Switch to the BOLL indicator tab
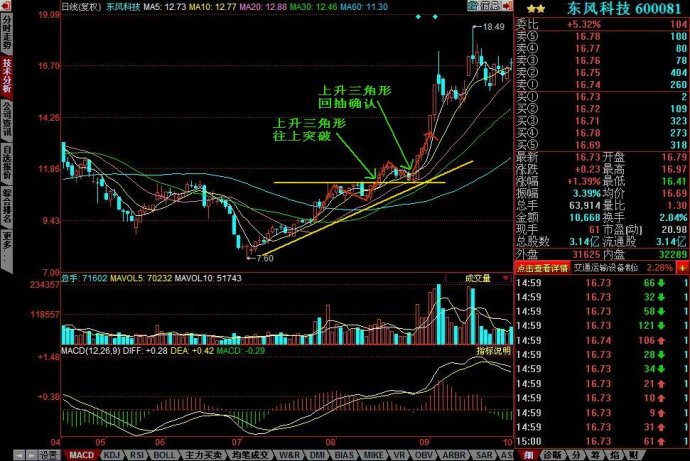Viewport: 690px width, 461px height. coord(164,455)
